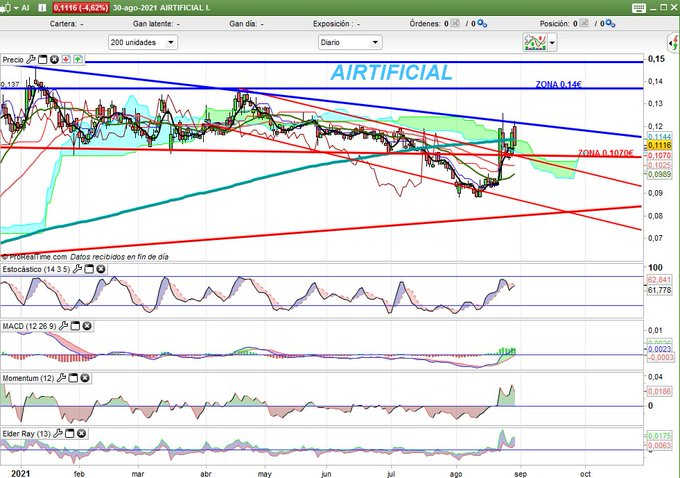Maximize the Estocástico panel
Viewport: 680px width, 478px height.
click(x=89, y=269)
